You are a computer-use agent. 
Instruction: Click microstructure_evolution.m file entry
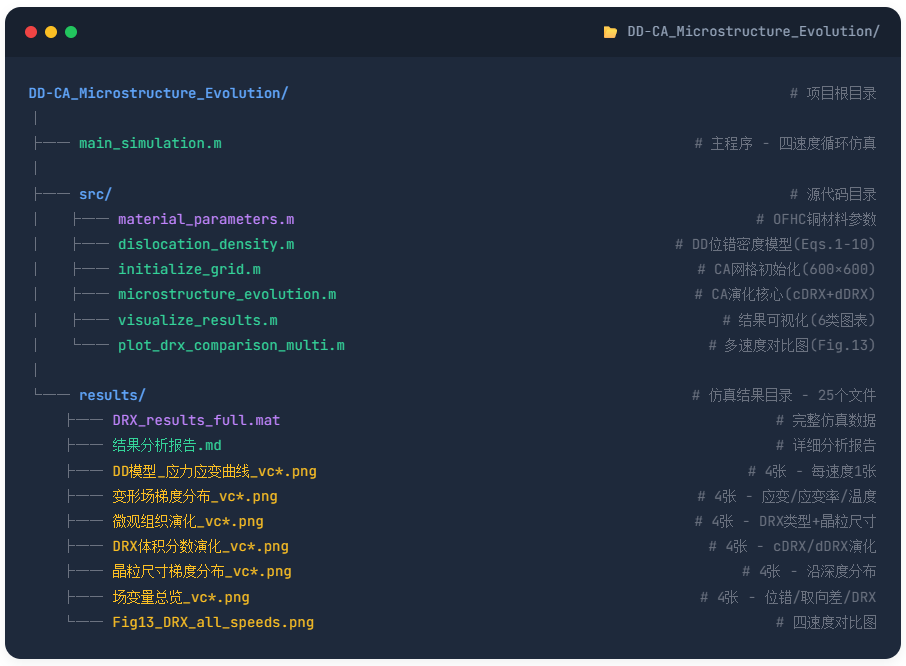(x=227, y=294)
